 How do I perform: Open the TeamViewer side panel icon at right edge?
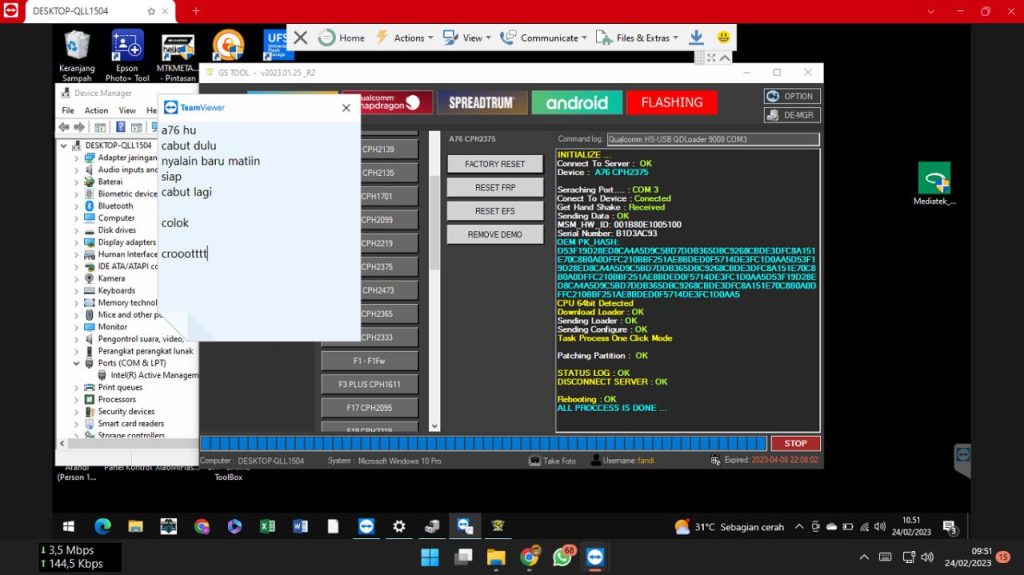click(963, 455)
